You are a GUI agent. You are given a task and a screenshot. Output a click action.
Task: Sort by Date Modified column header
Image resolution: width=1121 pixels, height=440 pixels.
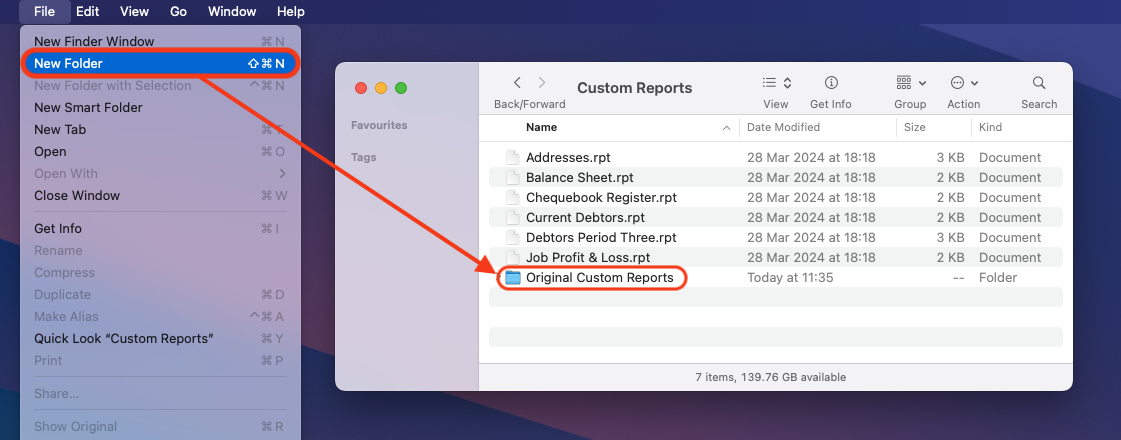[x=784, y=127]
